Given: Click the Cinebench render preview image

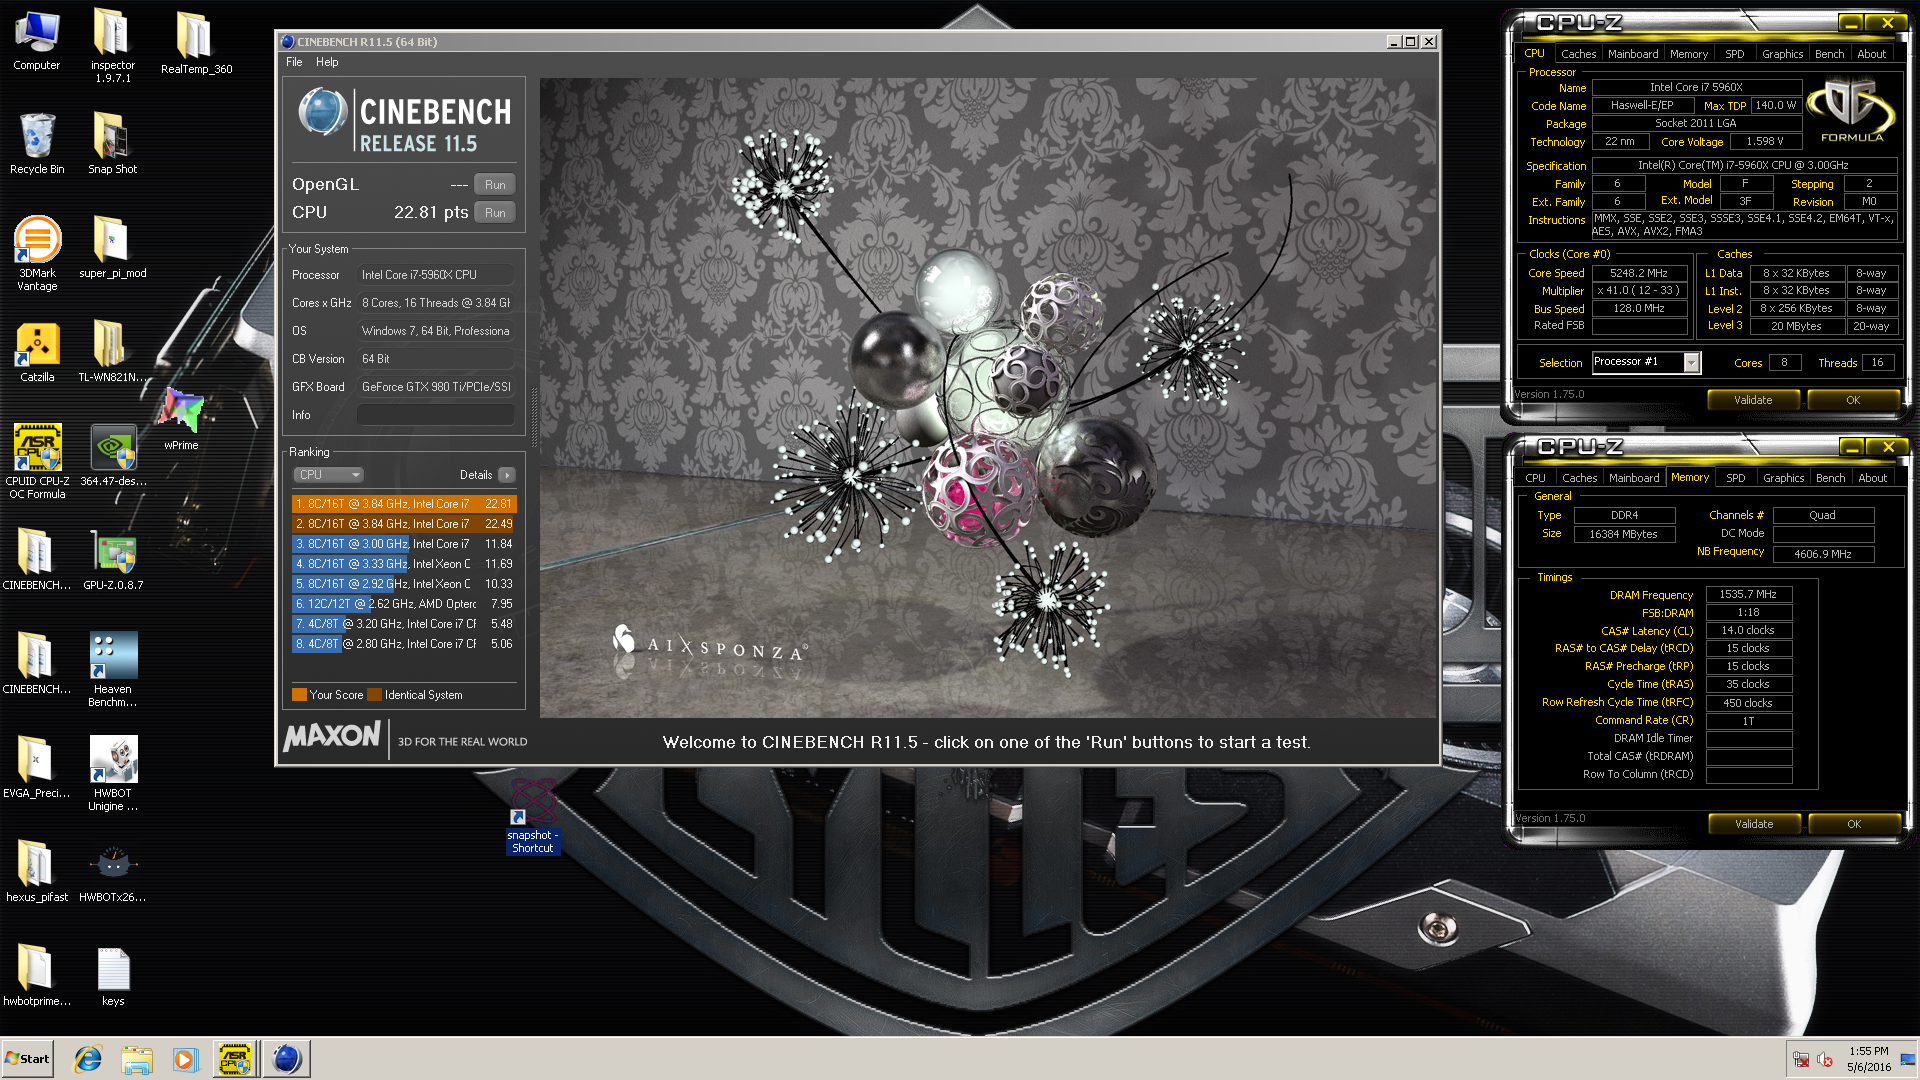Looking at the screenshot, I should pos(988,398).
